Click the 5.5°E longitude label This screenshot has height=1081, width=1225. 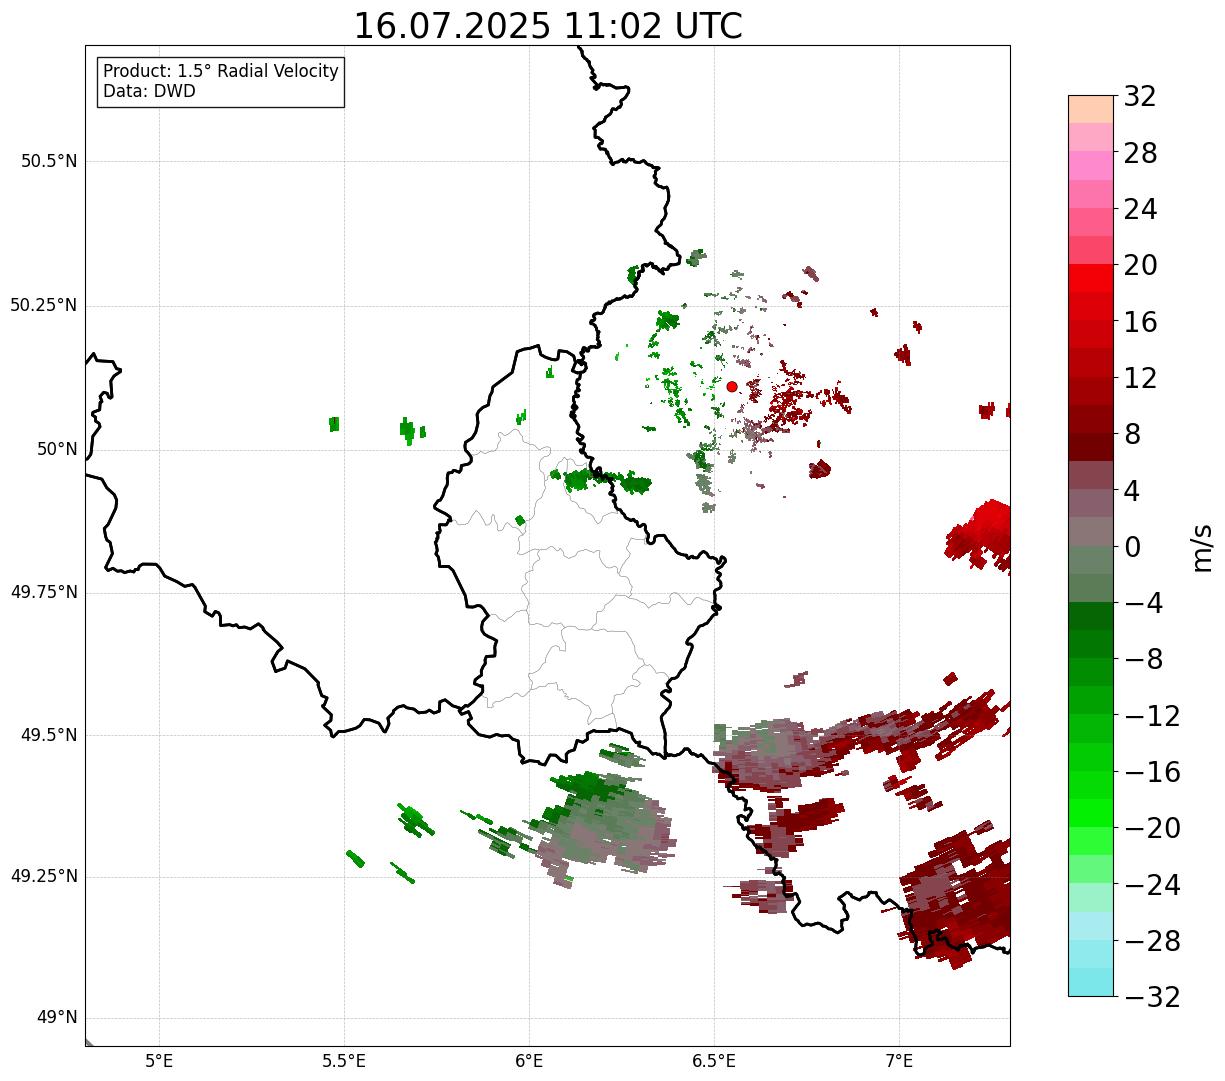coord(344,1060)
